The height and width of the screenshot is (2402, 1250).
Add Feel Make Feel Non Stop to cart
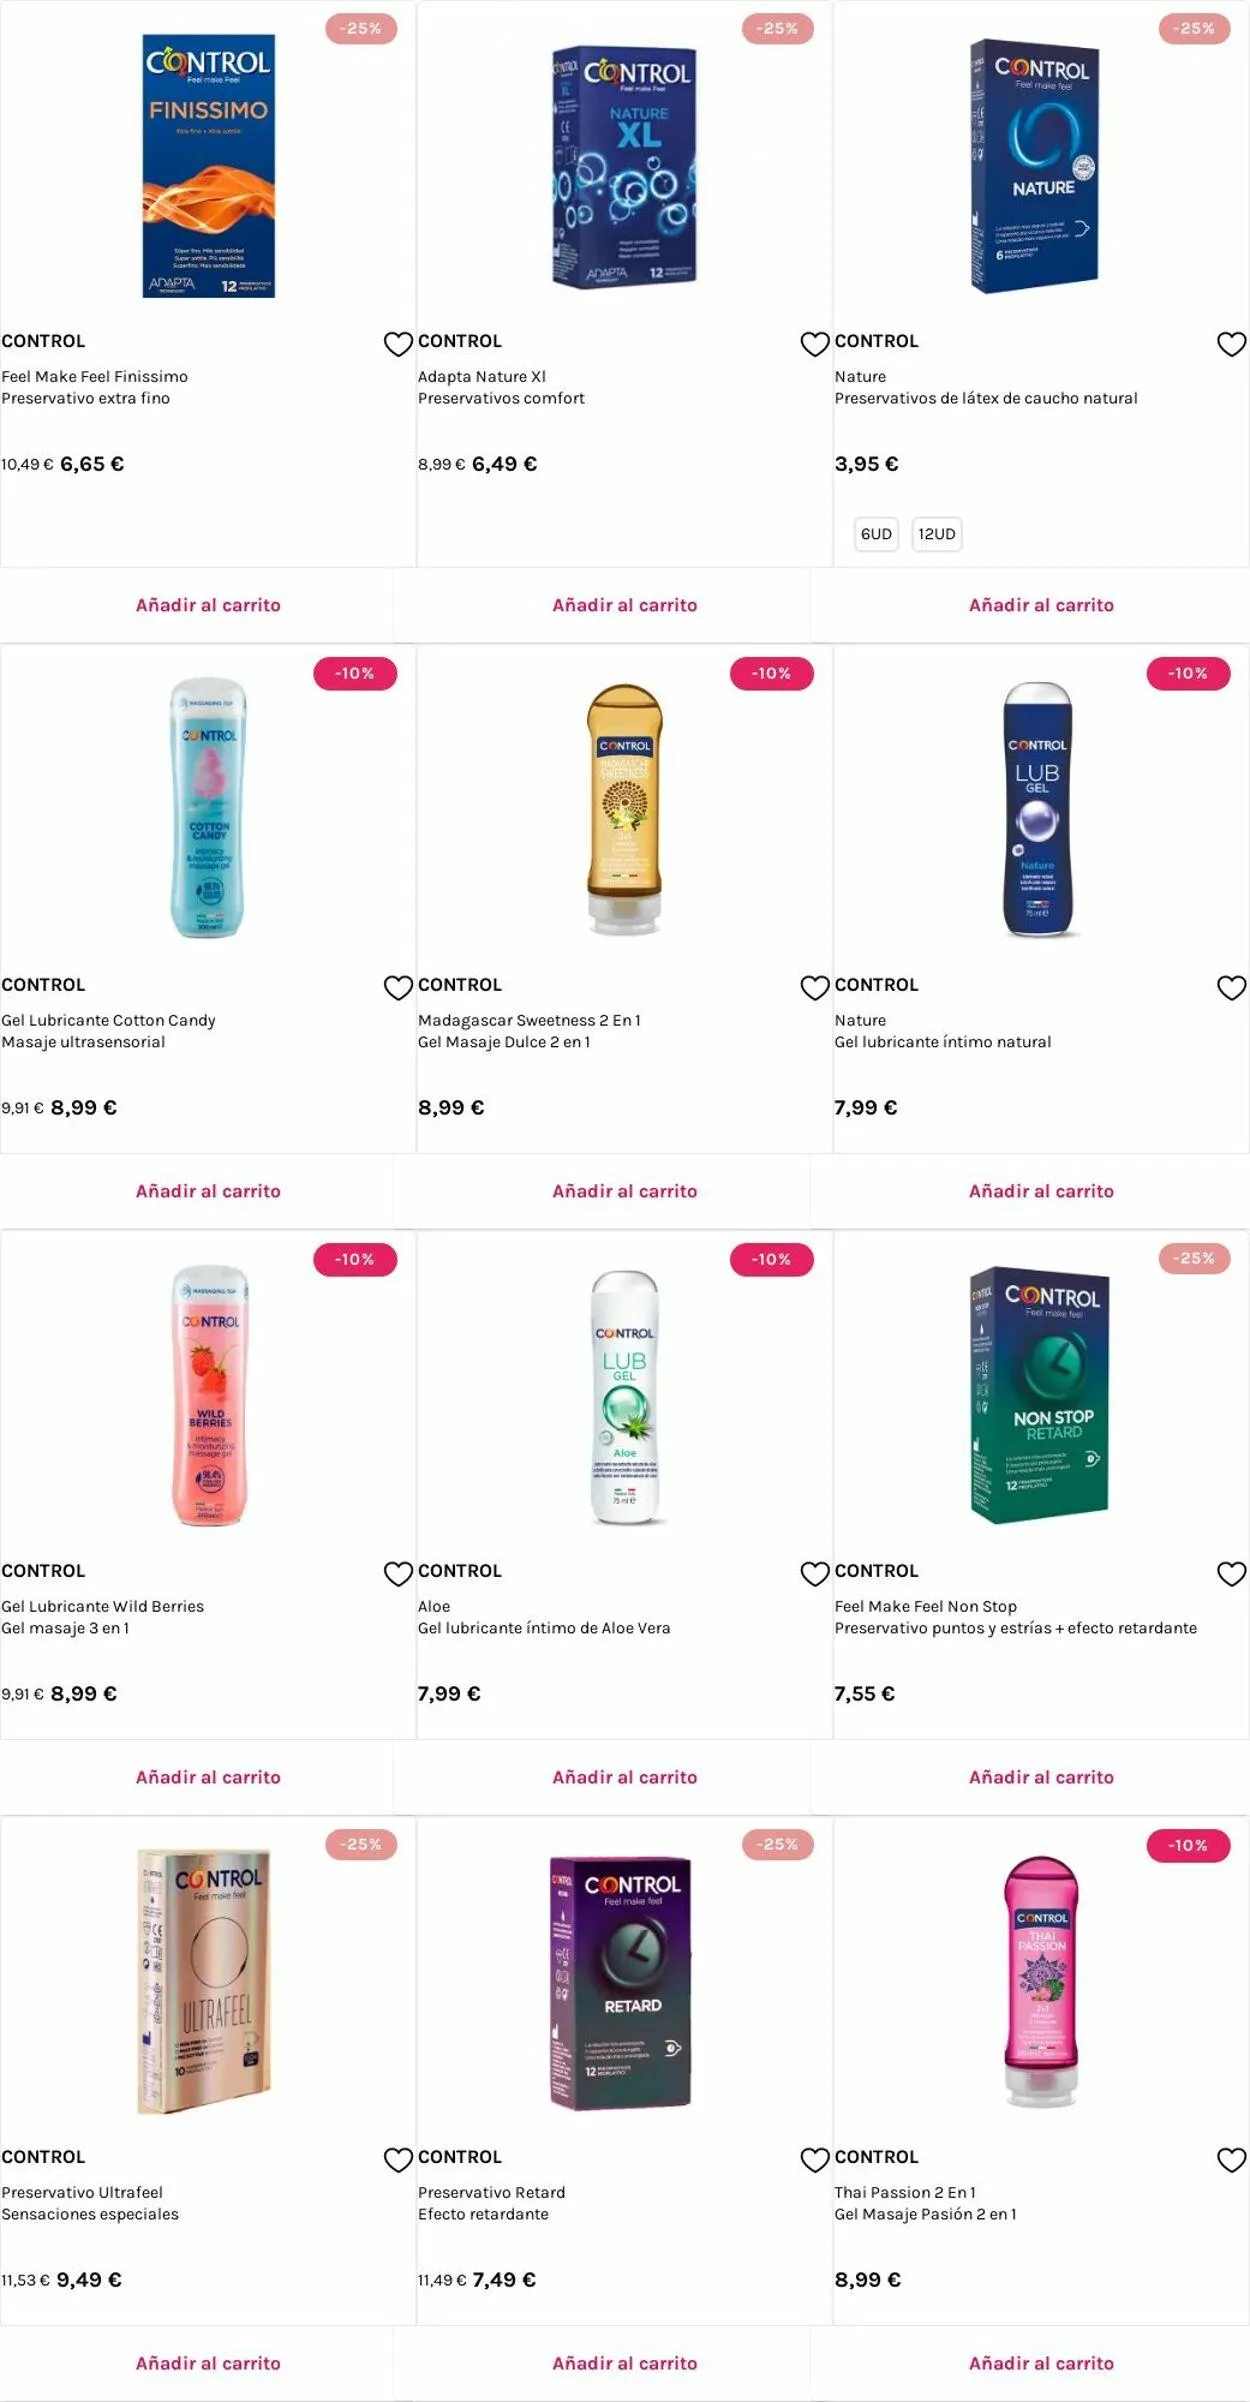(1041, 1777)
